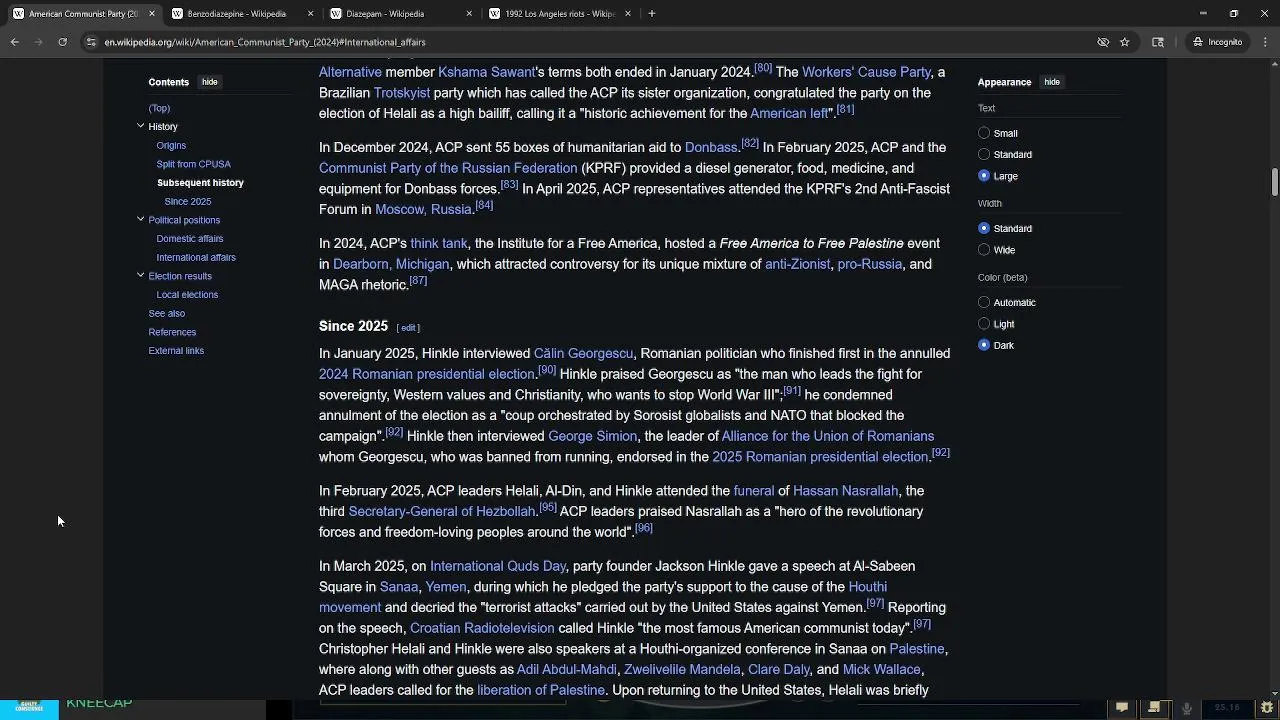Edit the Since 2025 section
The height and width of the screenshot is (720, 1280).
tap(408, 328)
